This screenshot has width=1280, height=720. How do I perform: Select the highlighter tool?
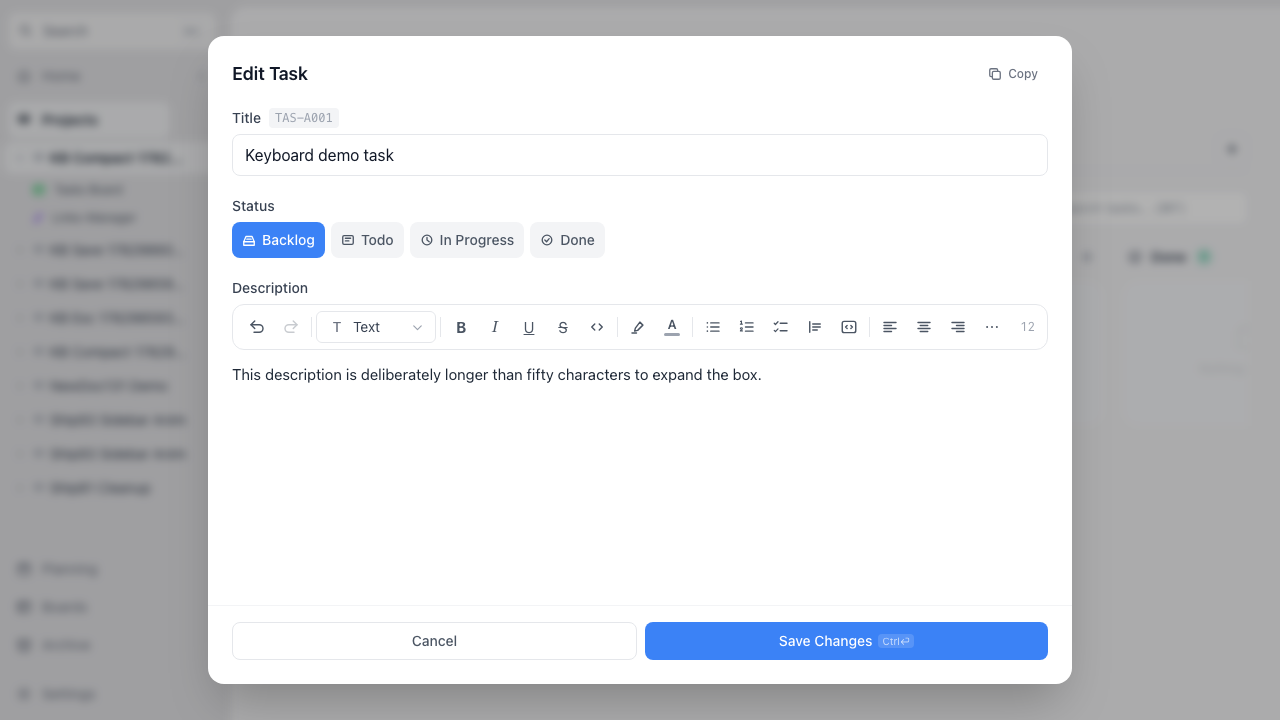coord(638,327)
